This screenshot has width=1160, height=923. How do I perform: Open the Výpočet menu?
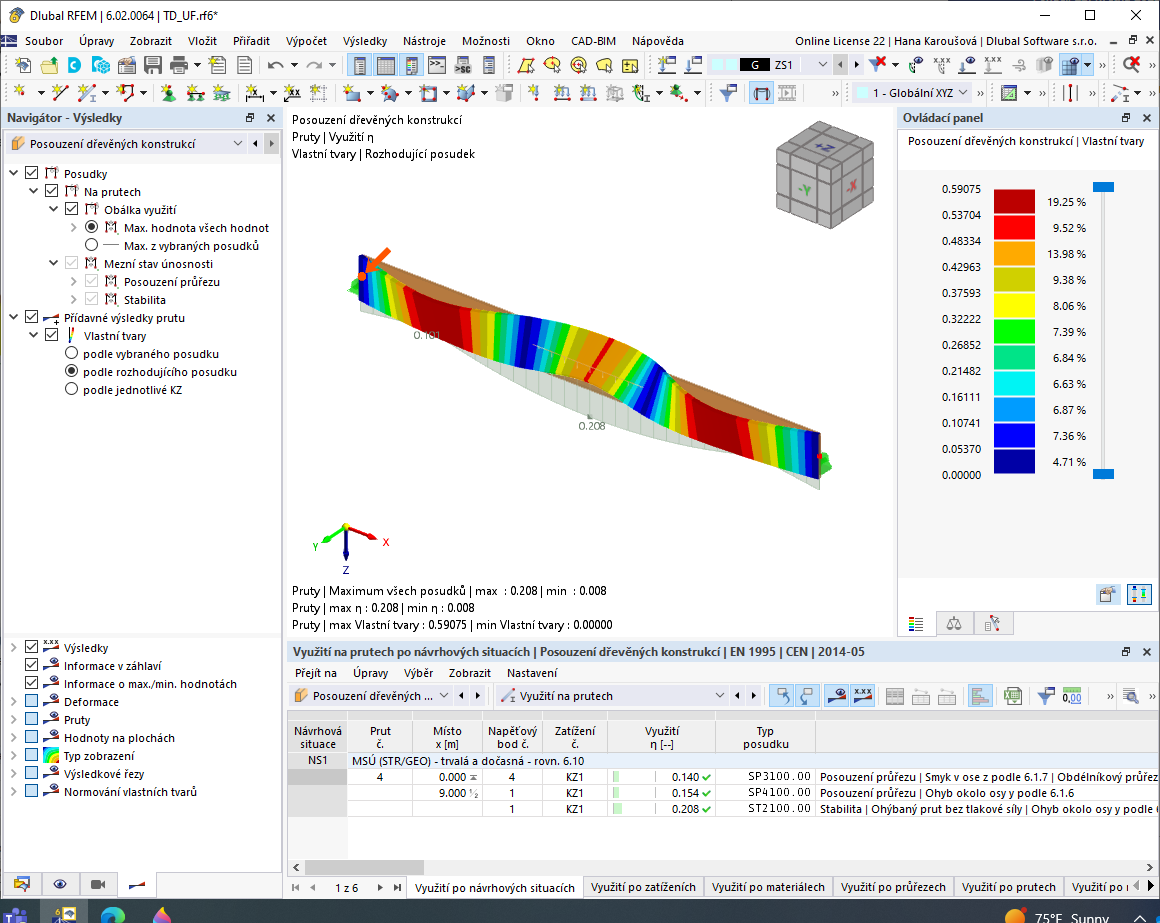pos(306,41)
